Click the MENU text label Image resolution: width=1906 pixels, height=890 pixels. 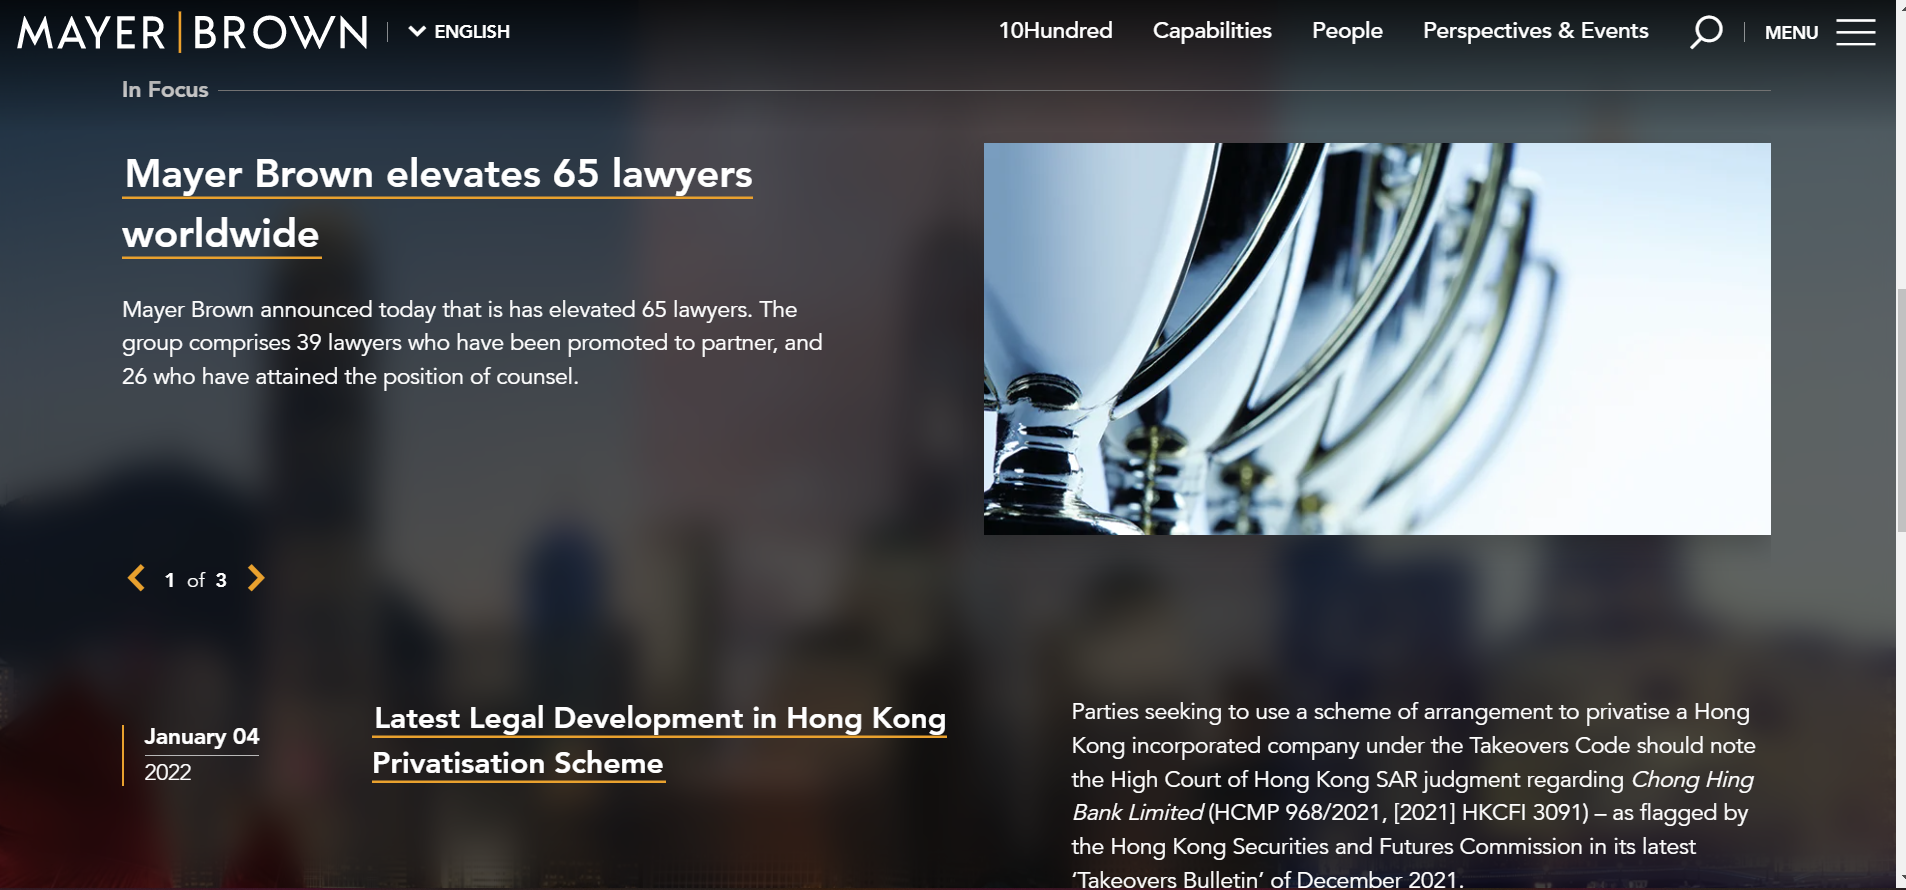(x=1791, y=33)
